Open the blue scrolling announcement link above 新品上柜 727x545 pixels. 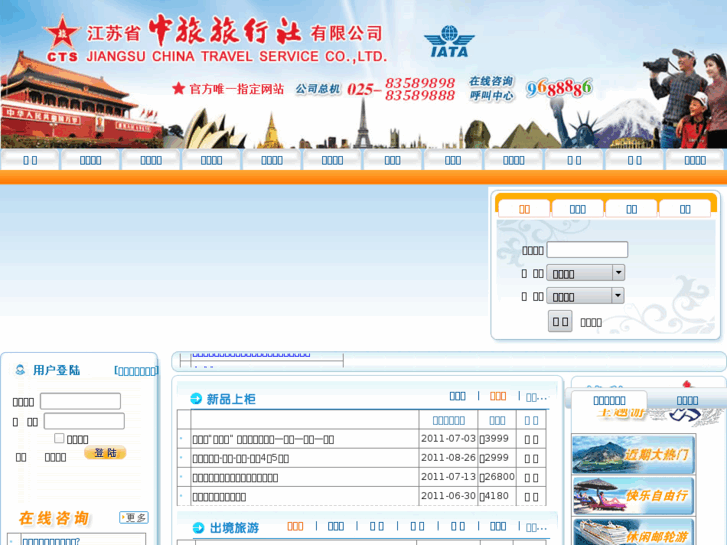(251, 354)
